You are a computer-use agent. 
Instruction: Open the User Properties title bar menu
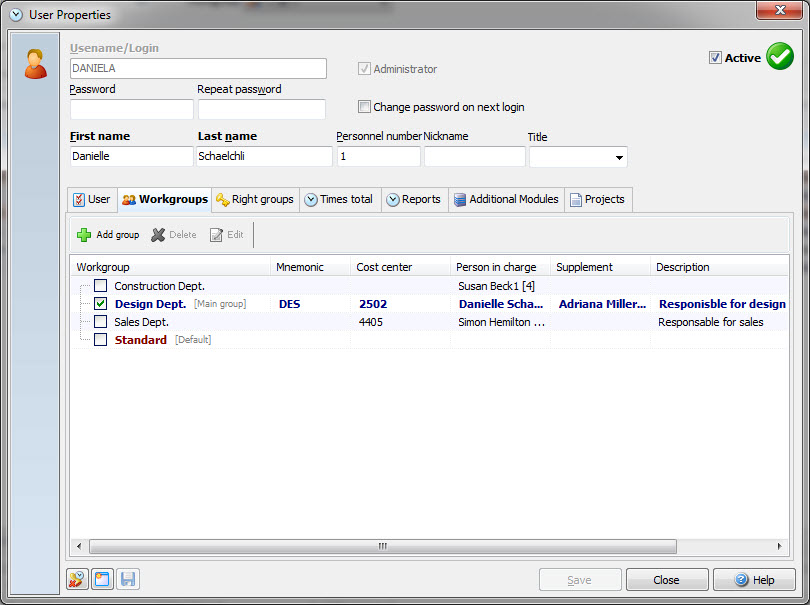tap(15, 15)
